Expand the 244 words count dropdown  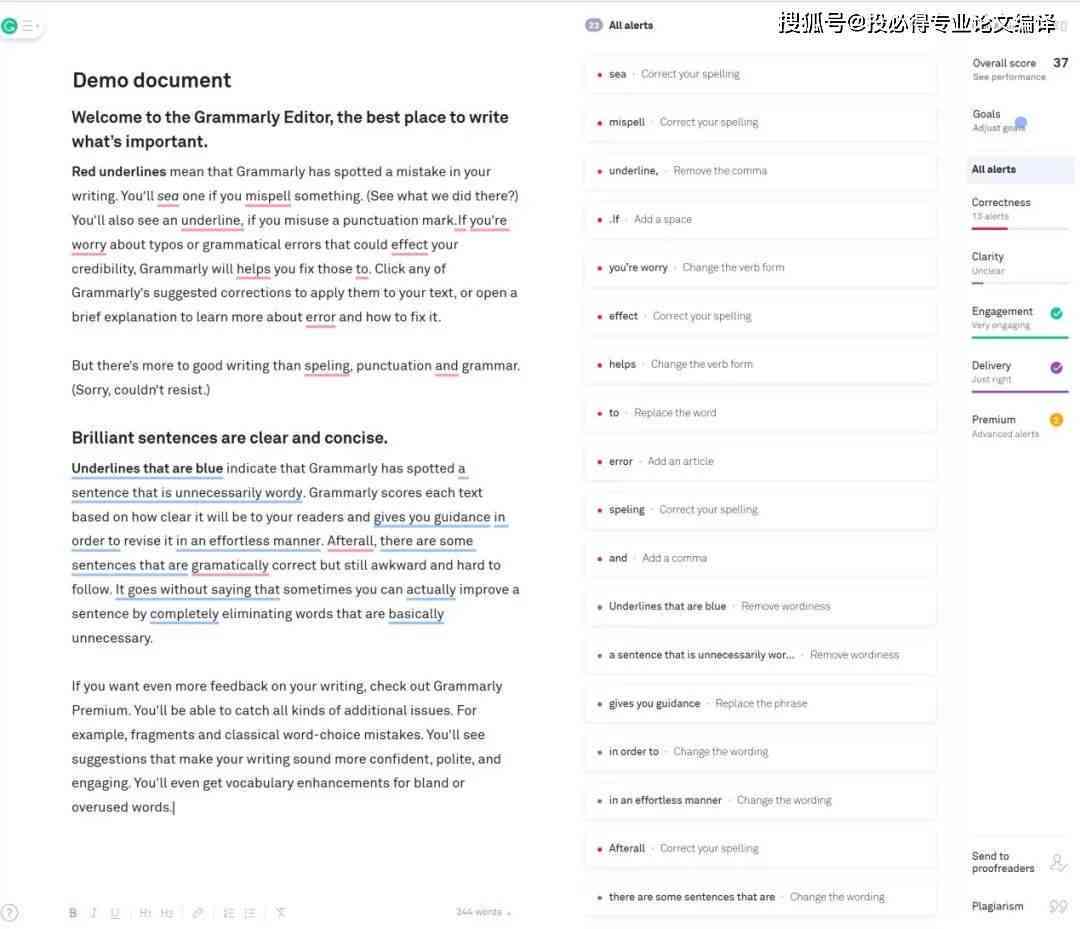484,912
